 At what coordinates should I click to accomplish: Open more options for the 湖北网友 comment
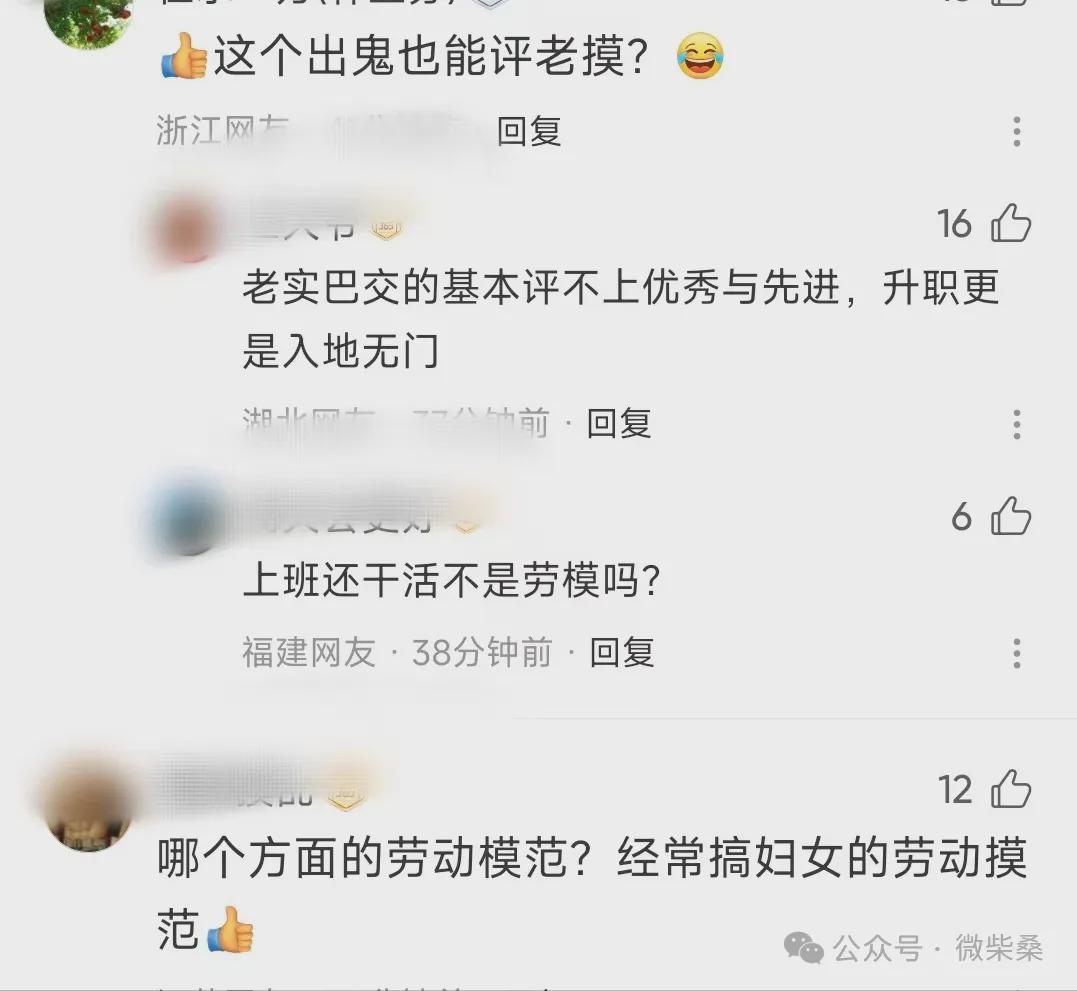tap(1017, 424)
